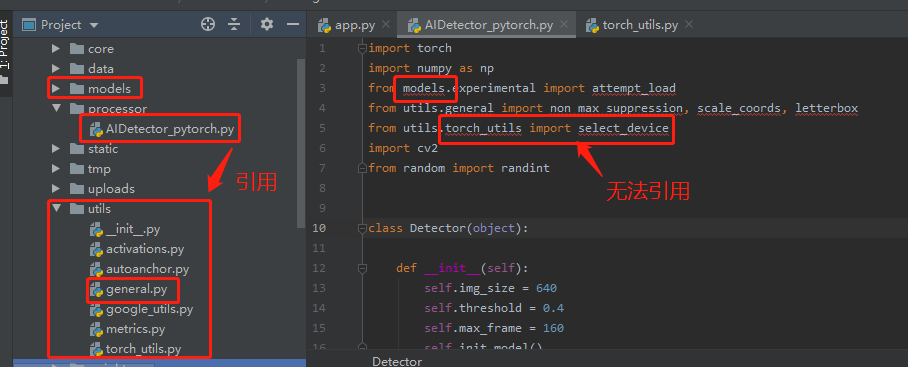The width and height of the screenshot is (908, 367).
Task: Fold the import block at line 1
Action: [x=363, y=48]
